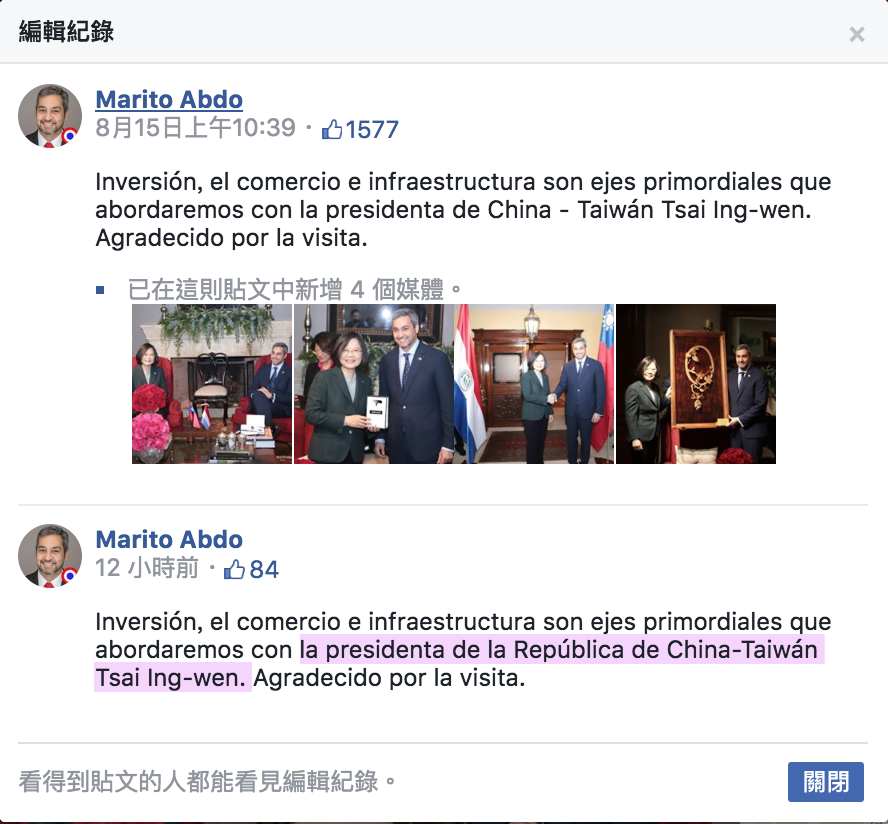Click the thumbs-up icon beside 1577
Screen dimensions: 888x824
pos(332,130)
